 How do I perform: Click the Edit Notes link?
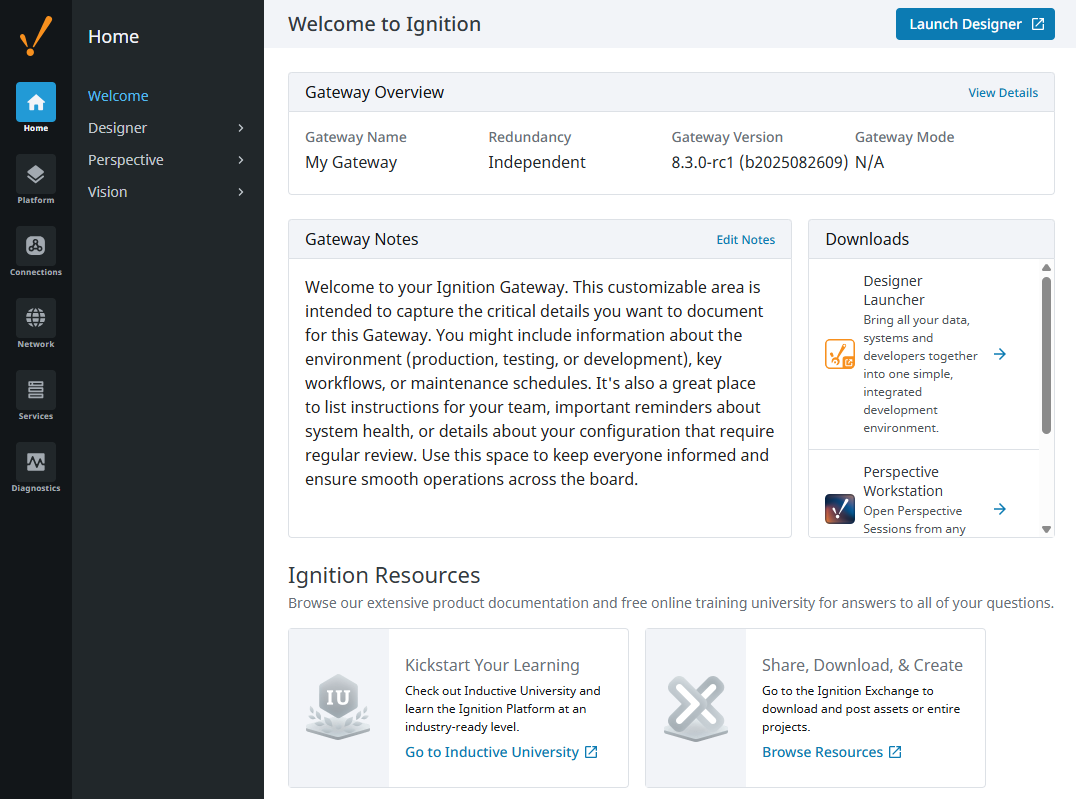click(745, 240)
